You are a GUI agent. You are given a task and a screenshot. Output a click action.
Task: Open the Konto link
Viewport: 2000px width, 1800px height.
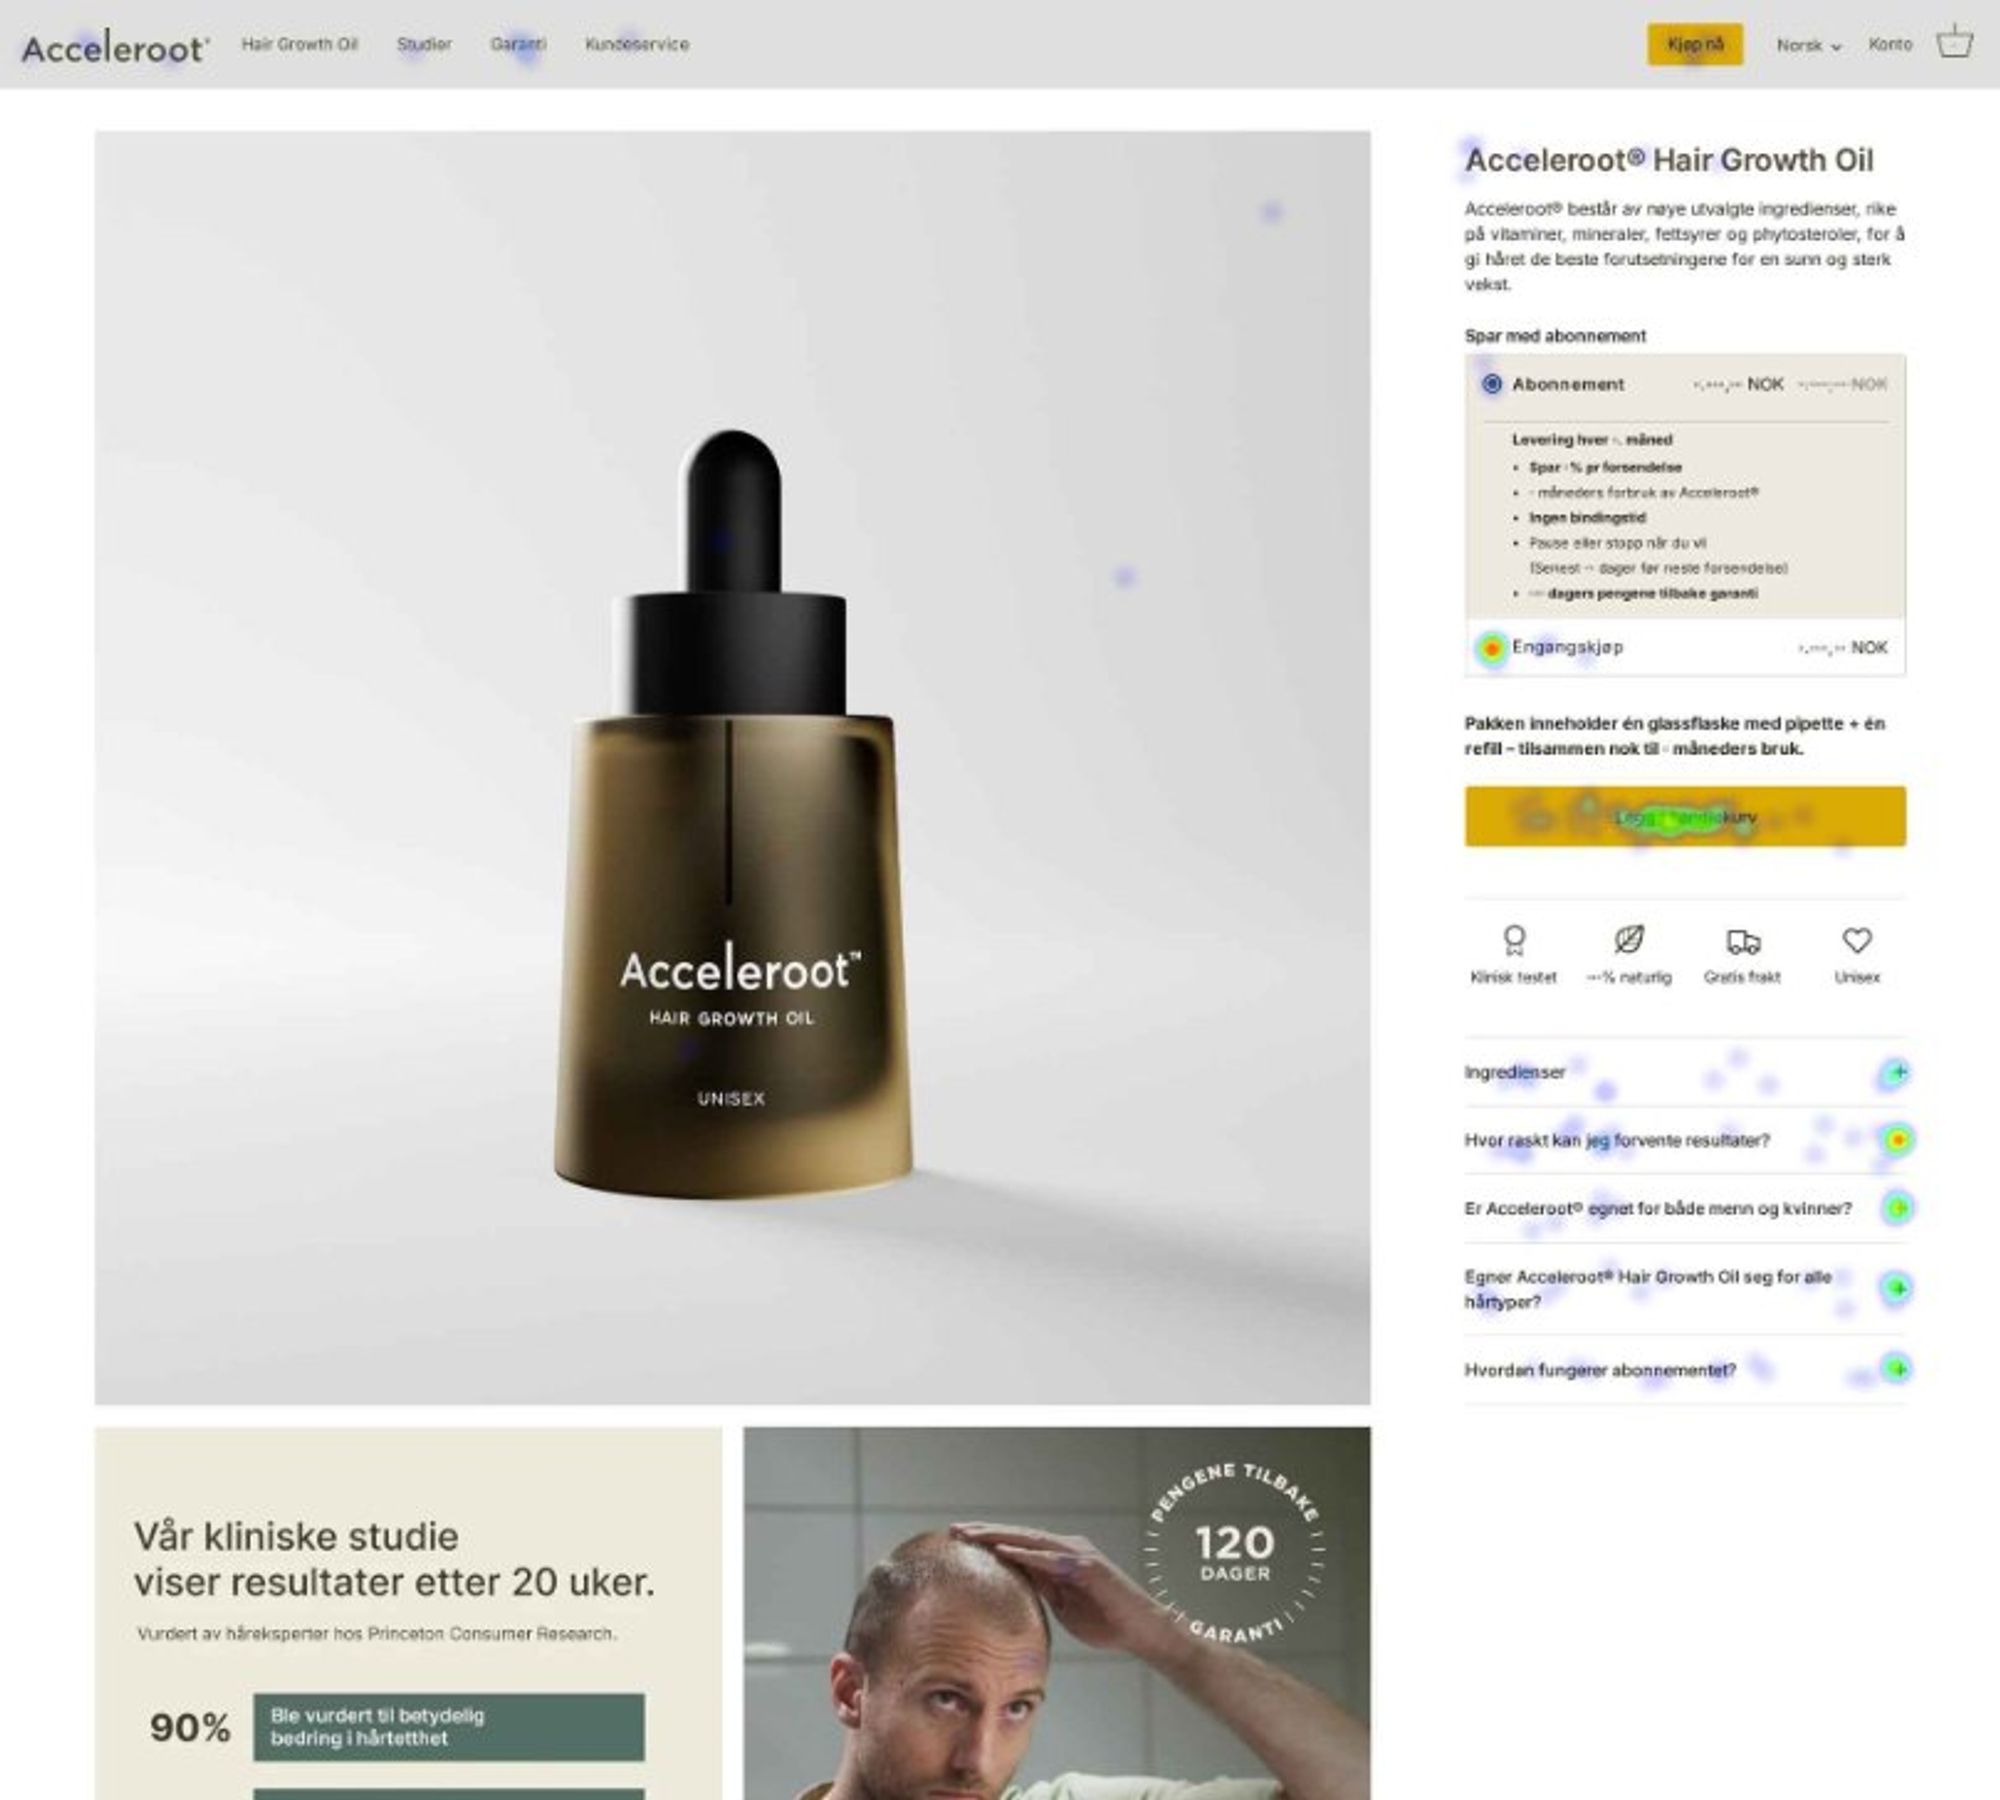(x=1890, y=44)
